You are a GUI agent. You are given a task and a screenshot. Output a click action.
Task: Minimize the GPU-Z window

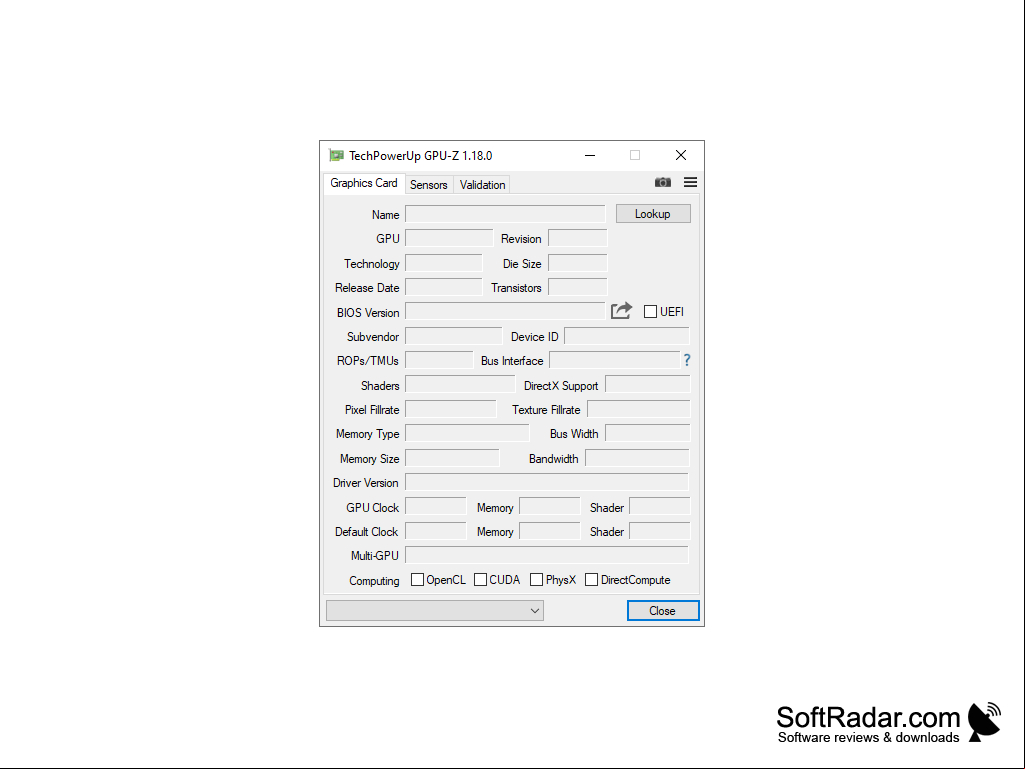[x=590, y=156]
